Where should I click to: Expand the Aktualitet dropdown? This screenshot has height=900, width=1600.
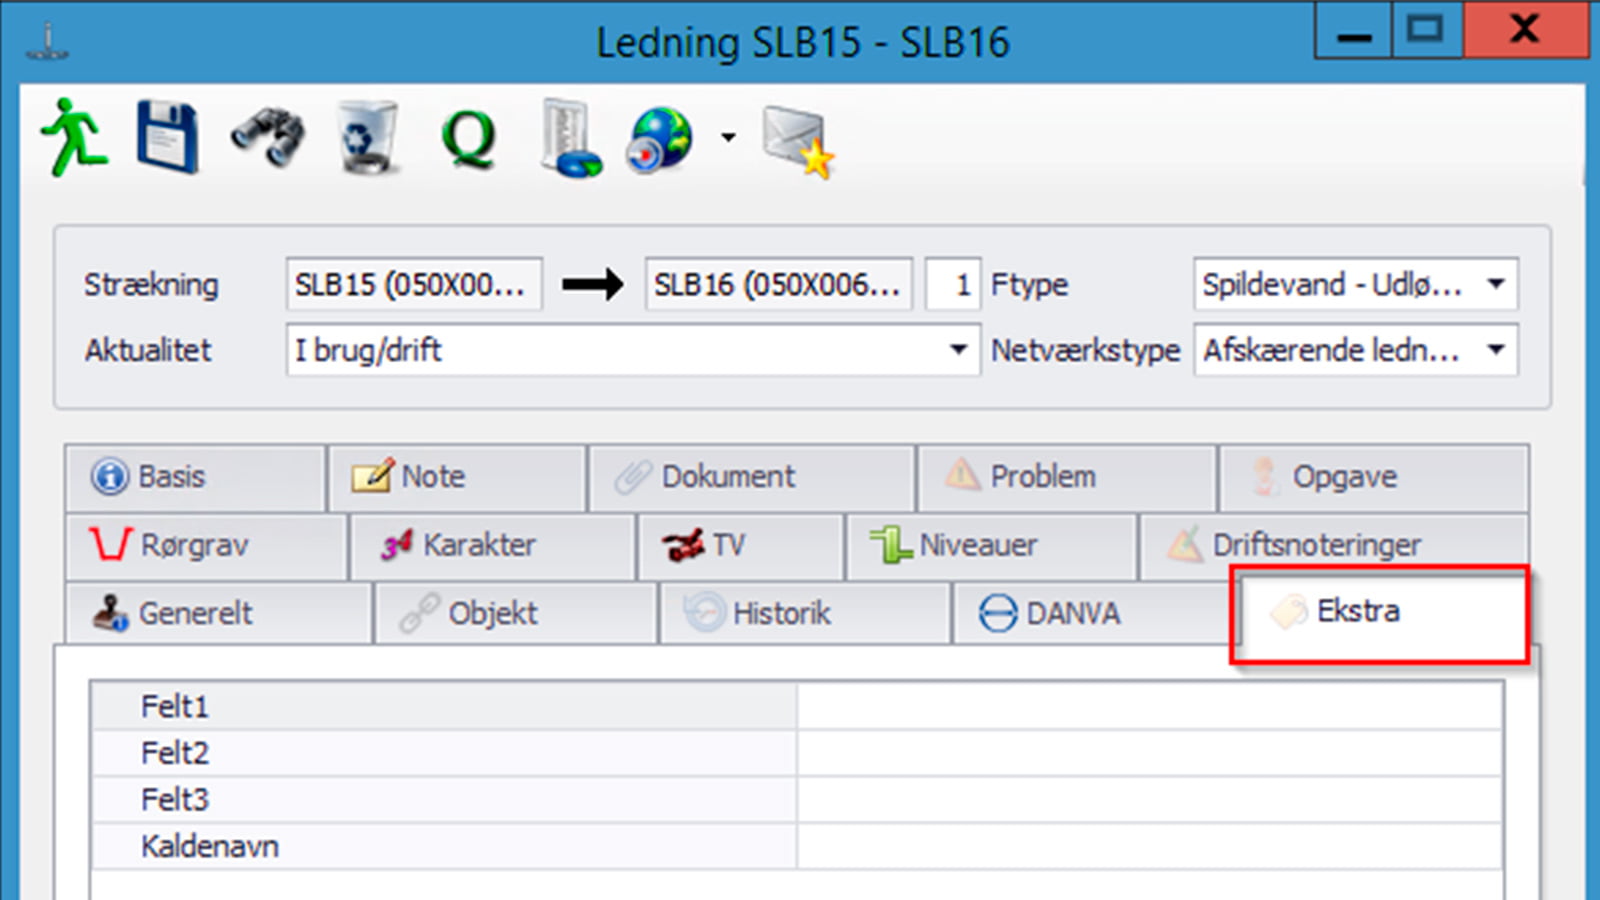point(958,350)
